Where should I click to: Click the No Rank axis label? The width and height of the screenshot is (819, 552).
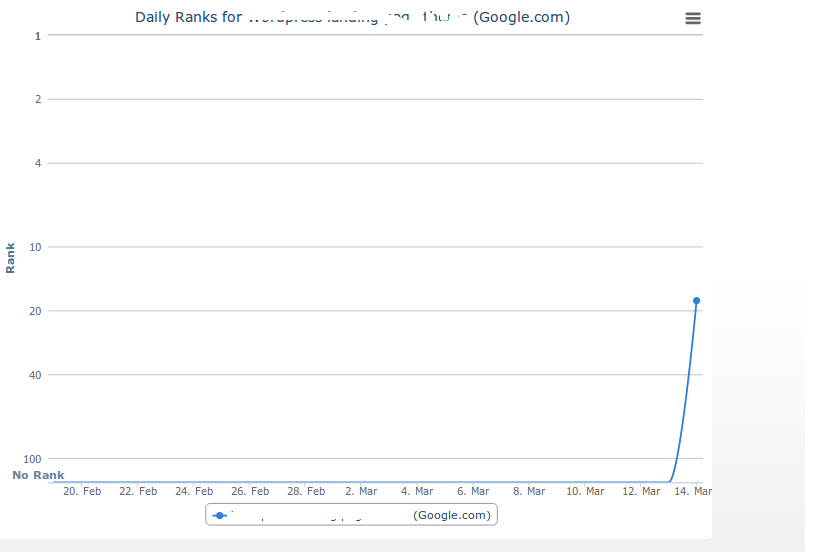pyautogui.click(x=38, y=475)
